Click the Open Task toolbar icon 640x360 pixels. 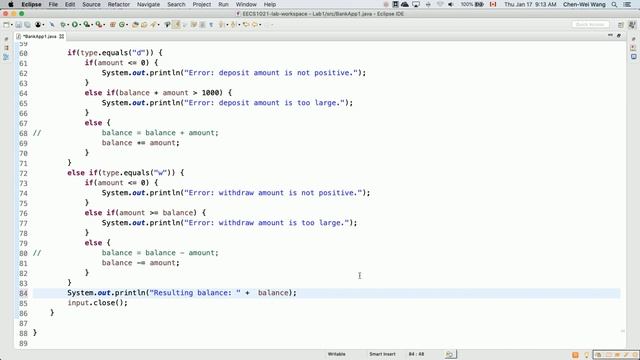click(144, 25)
